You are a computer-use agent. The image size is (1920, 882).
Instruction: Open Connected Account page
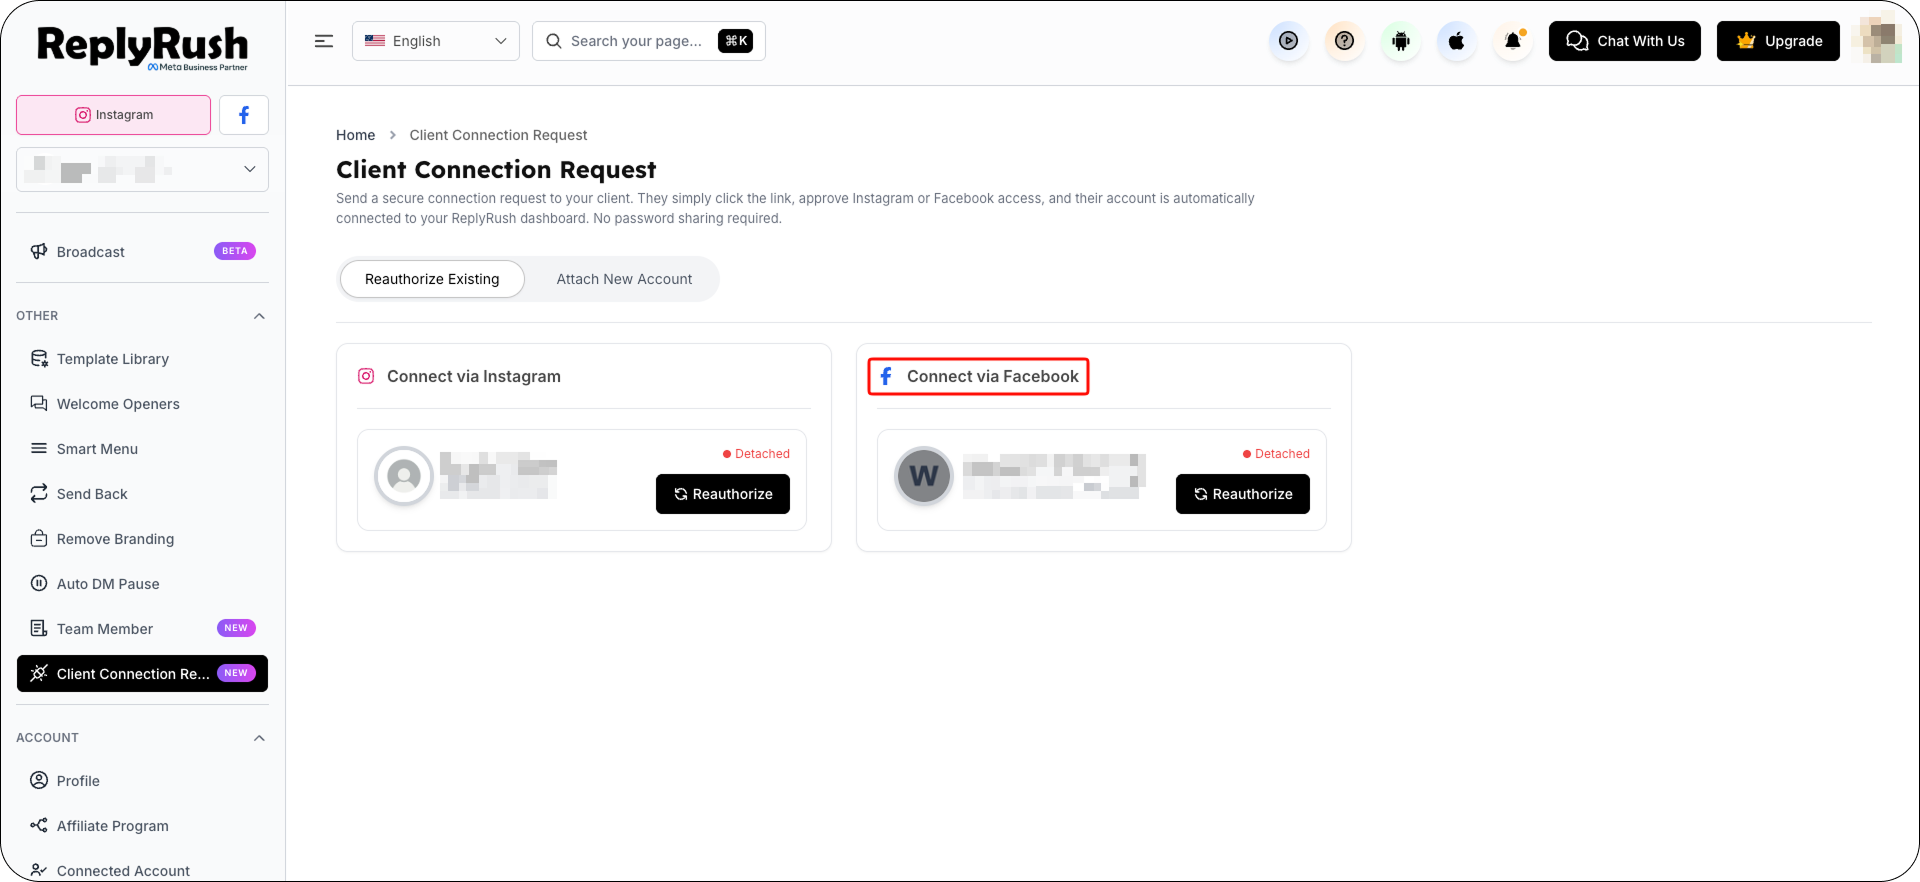coord(142,870)
